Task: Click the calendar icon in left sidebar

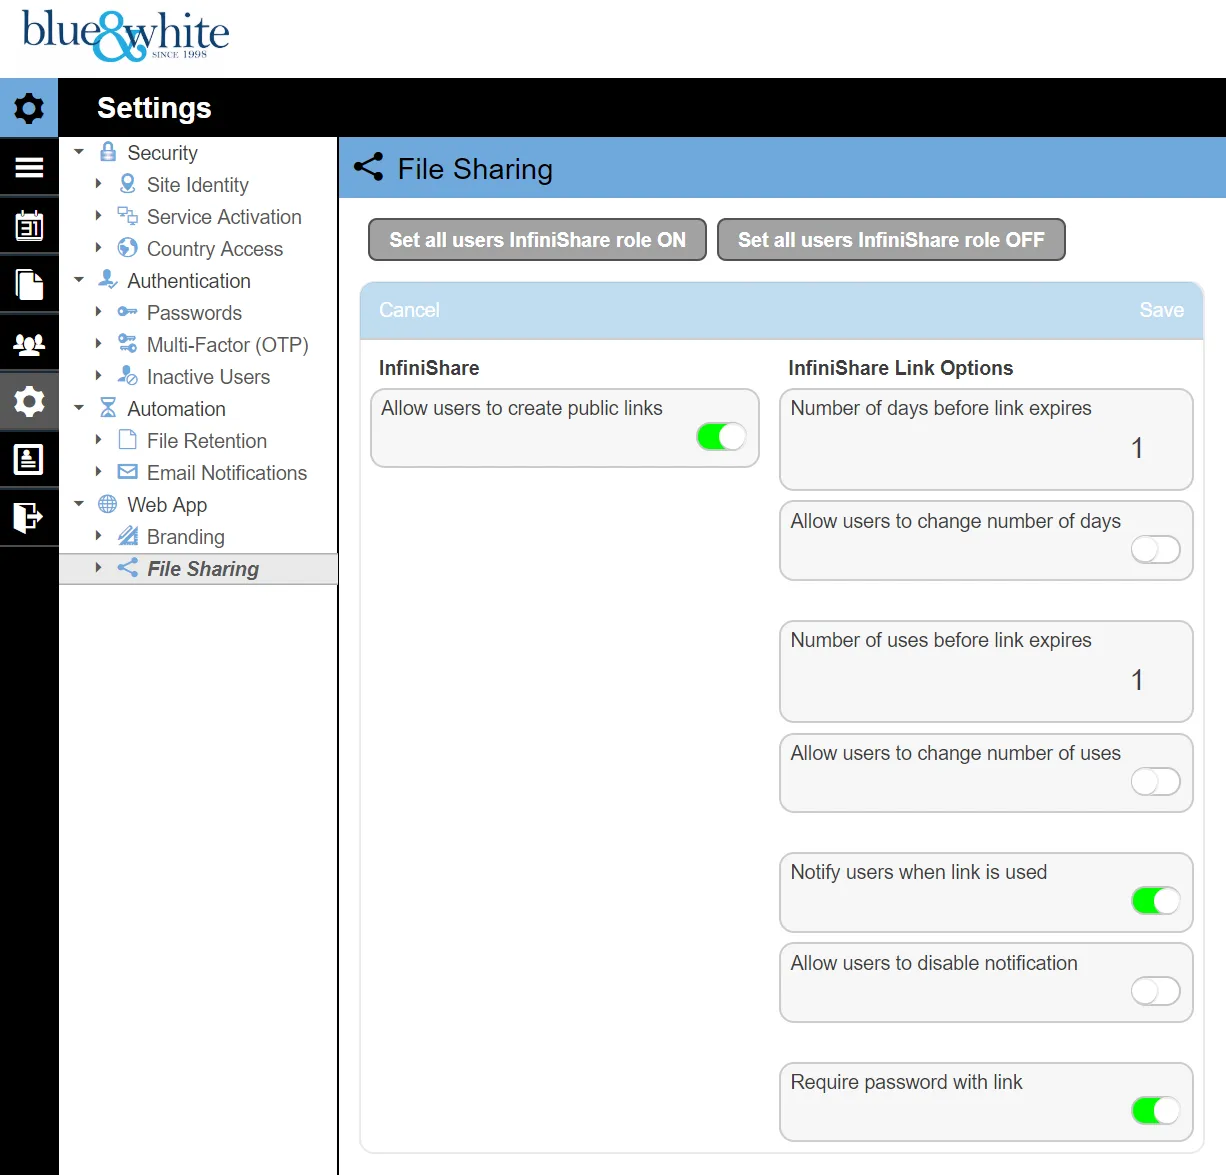Action: tap(29, 226)
